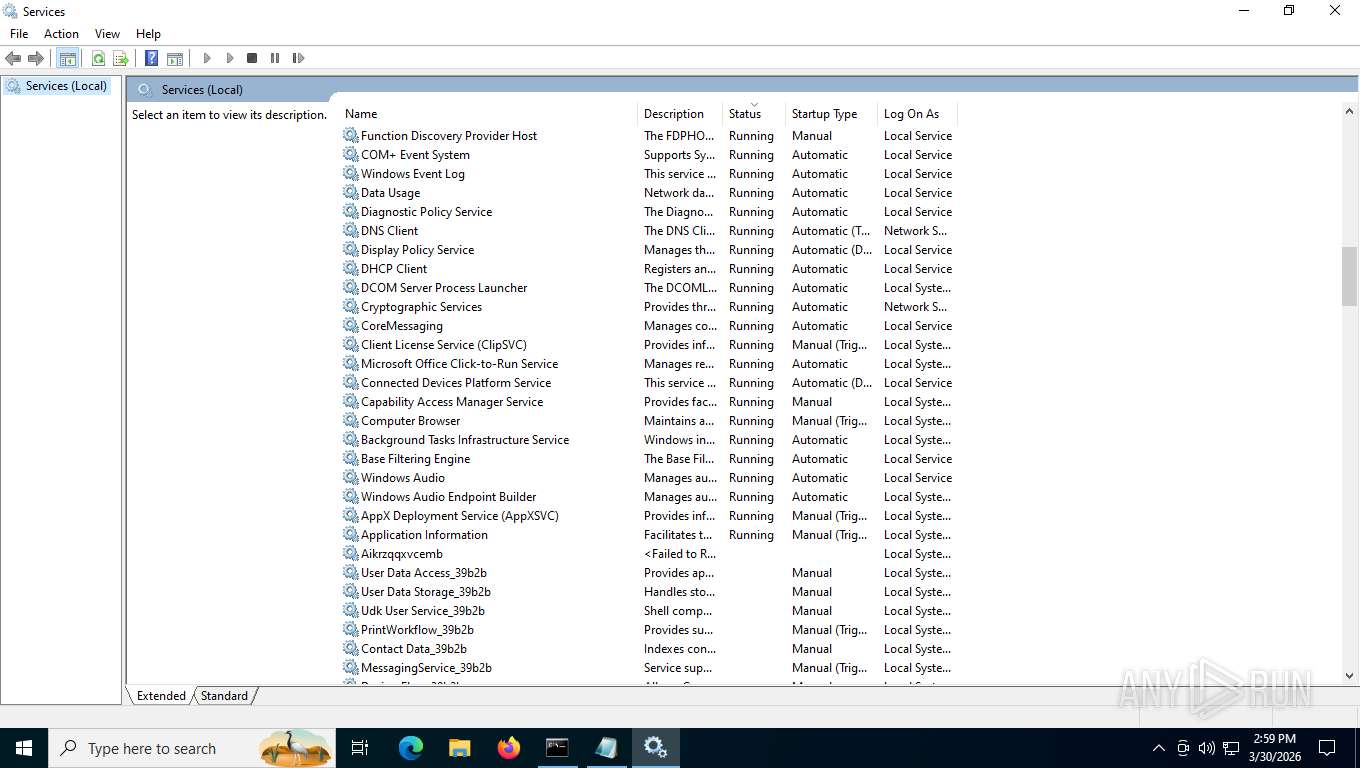Open the View menu
The height and width of the screenshot is (768, 1360).
point(107,34)
